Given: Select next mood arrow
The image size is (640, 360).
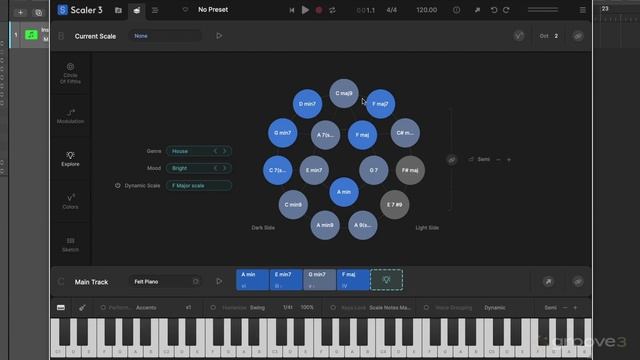Looking at the screenshot, I should pyautogui.click(x=224, y=168).
